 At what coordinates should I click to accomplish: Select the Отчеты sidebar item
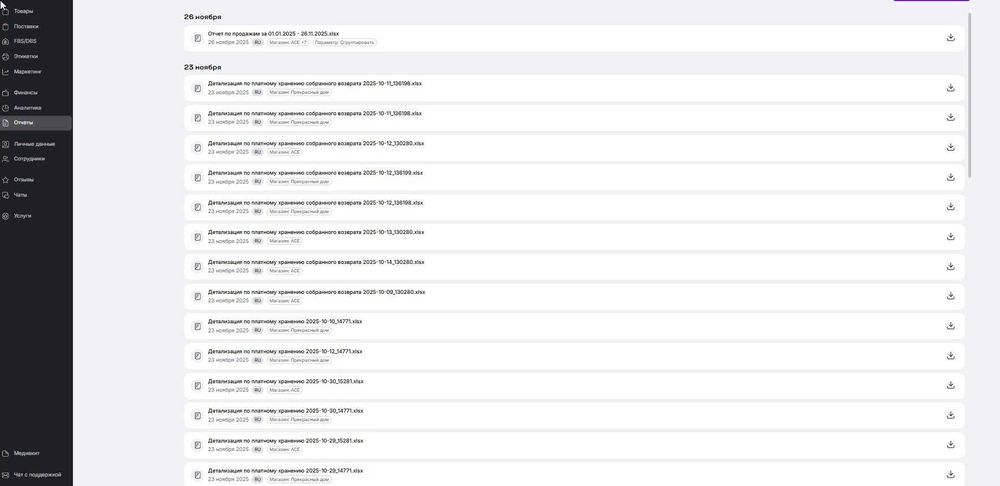pyautogui.click(x=36, y=122)
